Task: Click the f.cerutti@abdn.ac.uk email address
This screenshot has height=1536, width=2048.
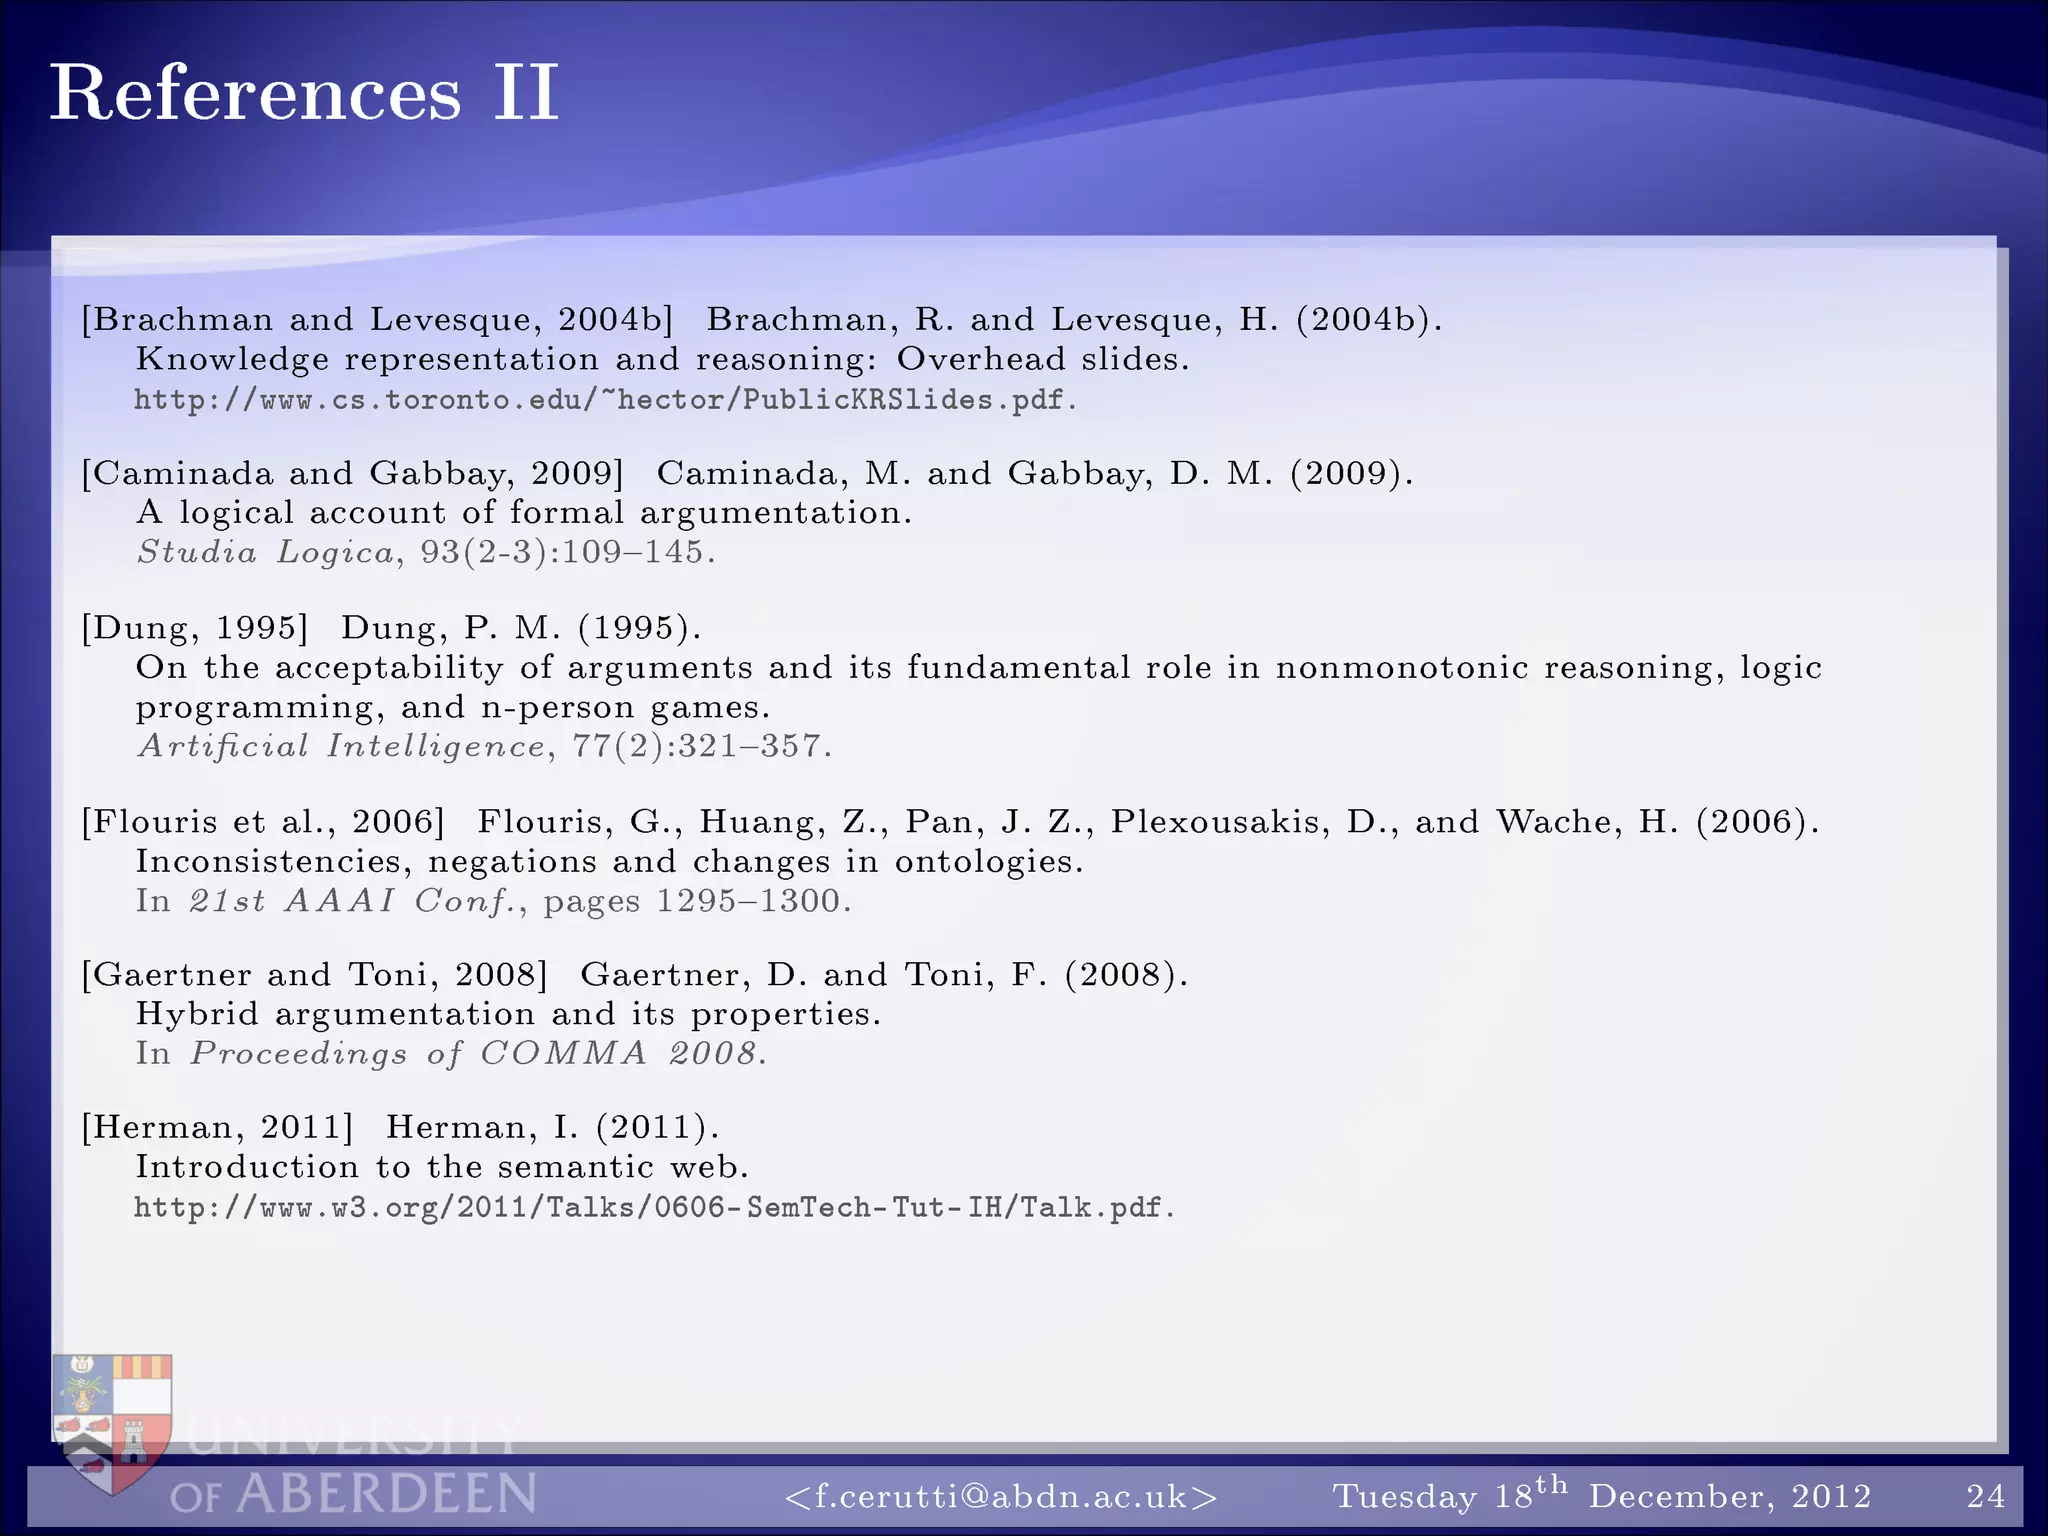Action: point(1002,1496)
